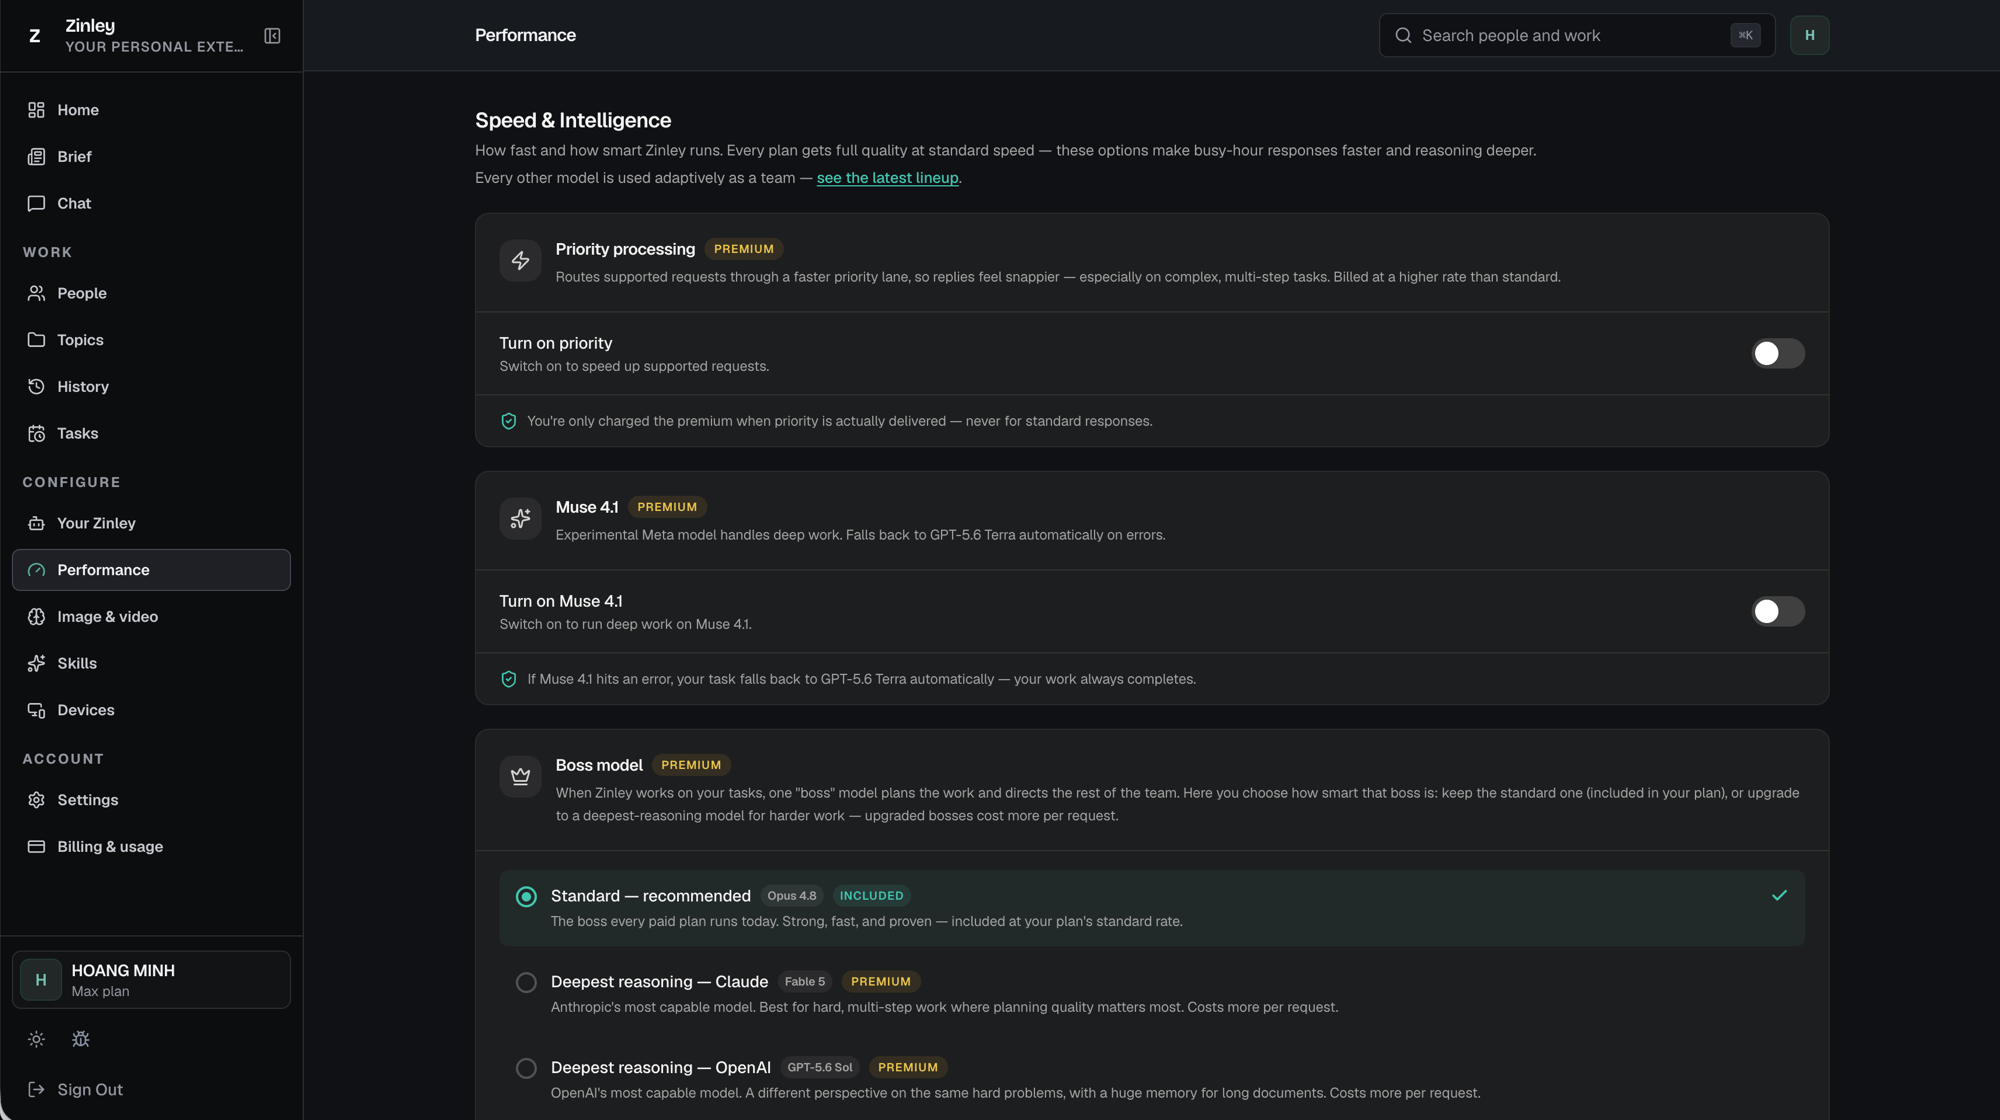Click the Your Zinley robot icon
The width and height of the screenshot is (2000, 1120).
36,523
